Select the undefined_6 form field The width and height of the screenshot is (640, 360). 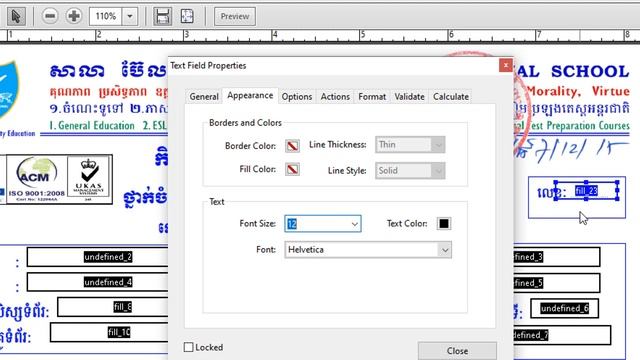(564, 308)
